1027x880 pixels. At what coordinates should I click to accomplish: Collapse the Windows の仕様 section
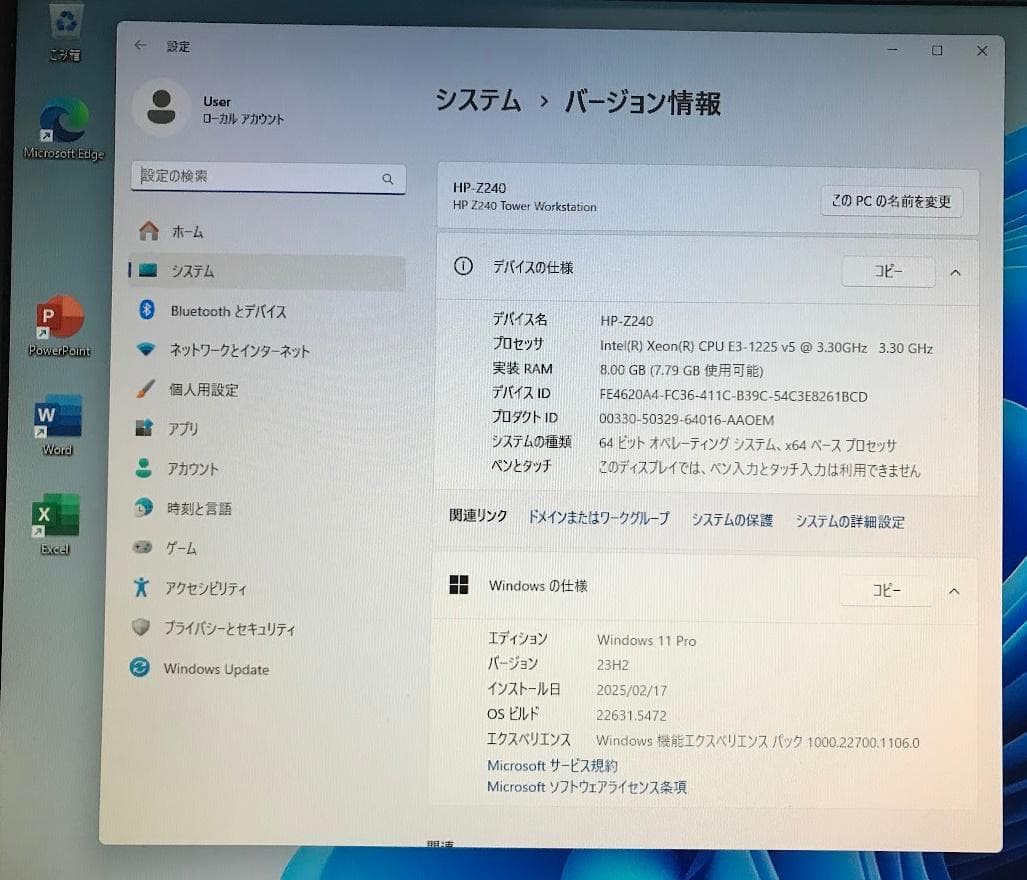point(953,591)
